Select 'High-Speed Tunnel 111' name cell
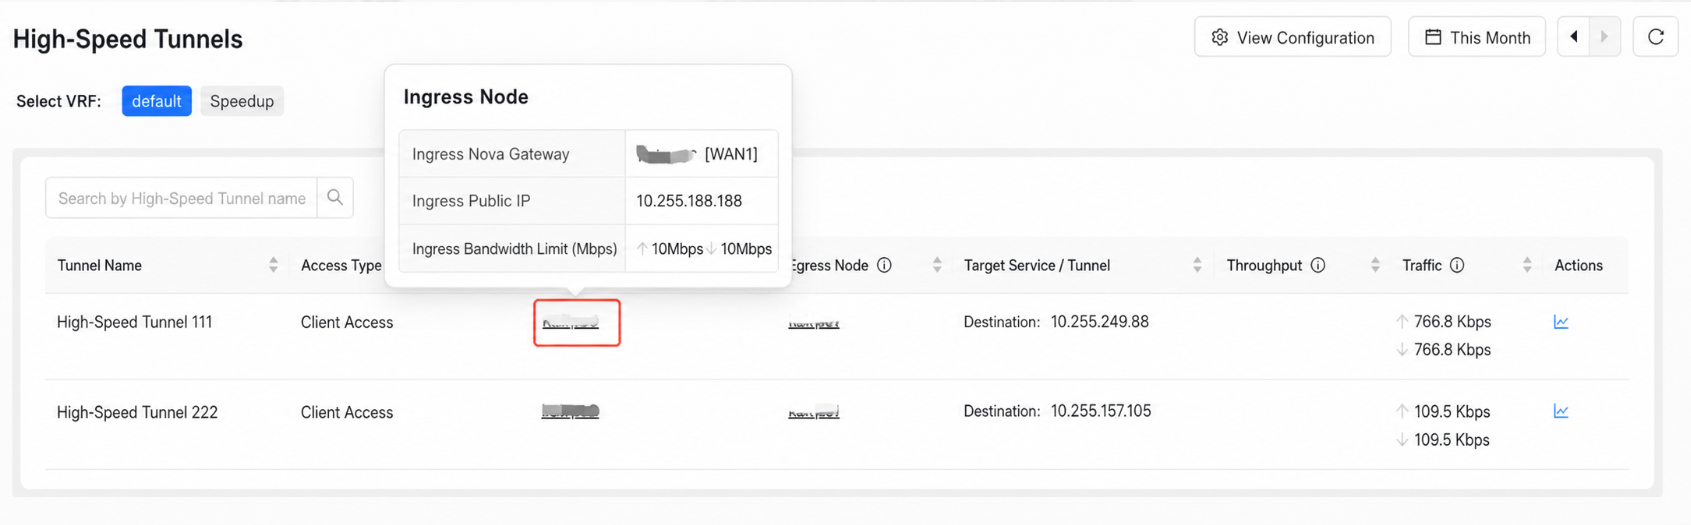This screenshot has height=525, width=1691. coord(135,322)
